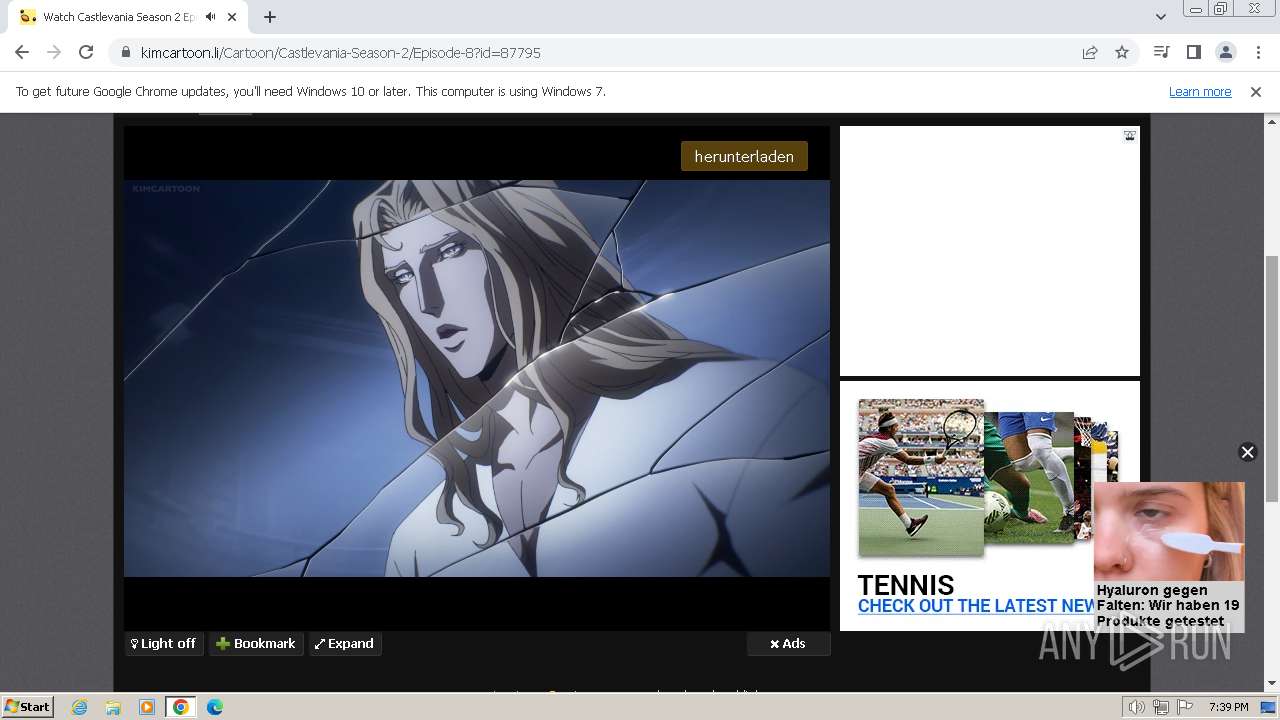Screen dimensions: 1280x720
Task: Click the 7:39 PM taskbar clock
Action: point(1228,707)
